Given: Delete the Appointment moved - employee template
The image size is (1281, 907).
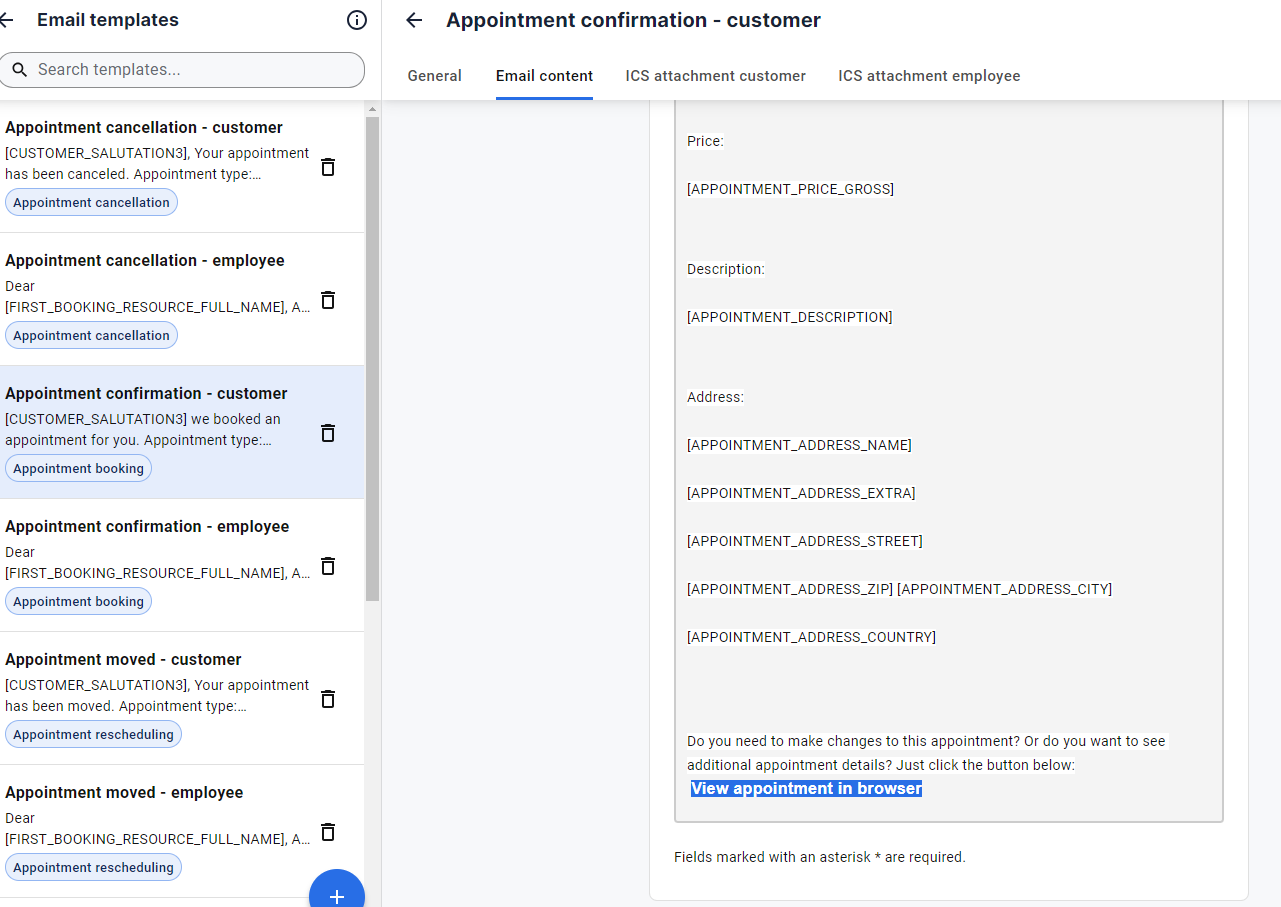Looking at the screenshot, I should point(327,832).
